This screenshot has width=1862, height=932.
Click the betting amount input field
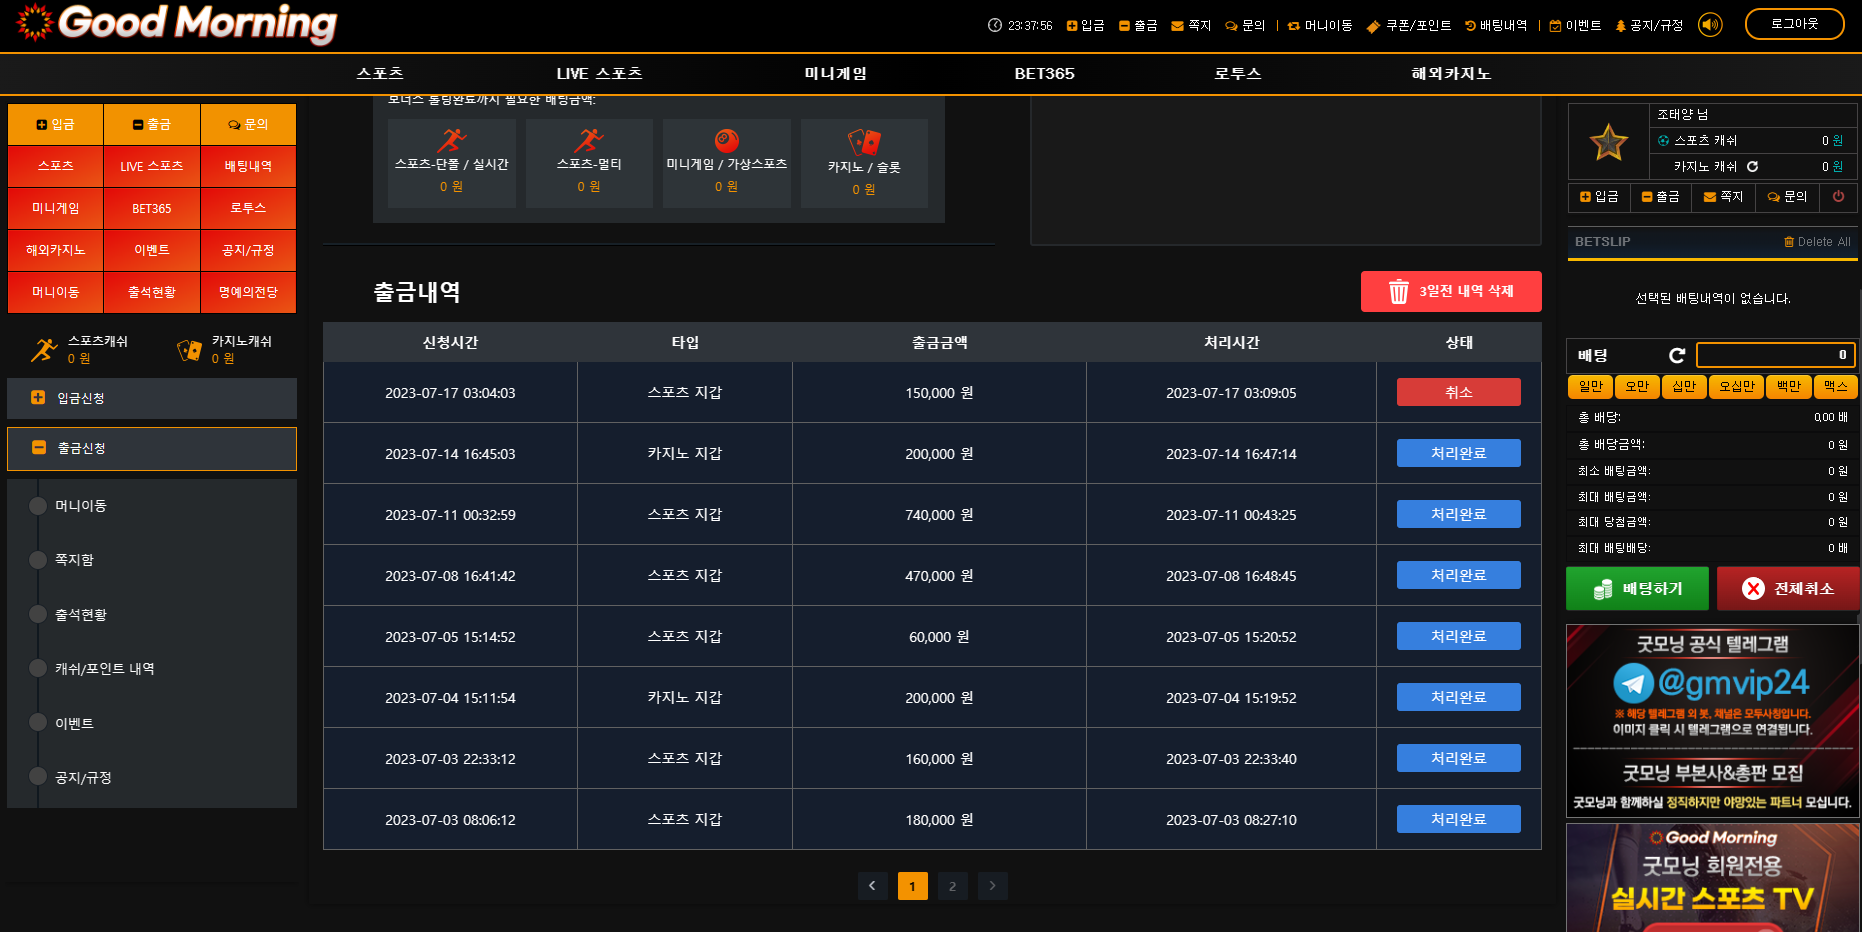pos(1775,355)
